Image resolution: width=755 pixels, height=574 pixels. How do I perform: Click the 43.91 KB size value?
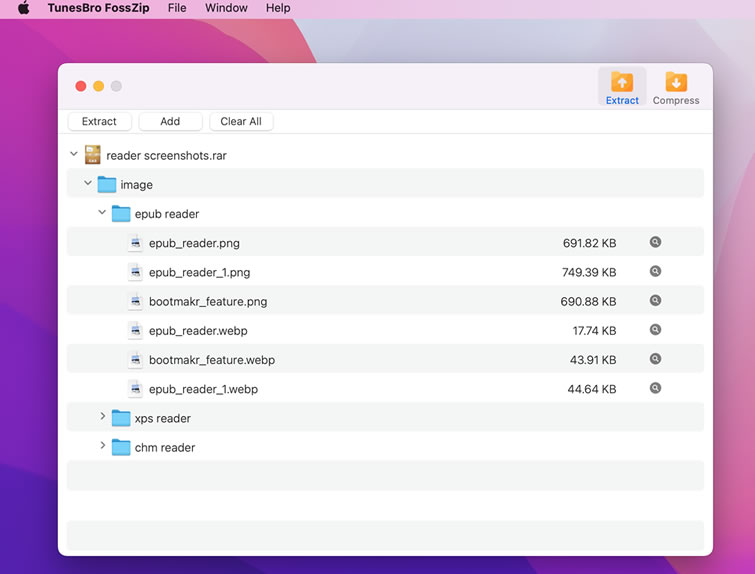[x=593, y=360]
